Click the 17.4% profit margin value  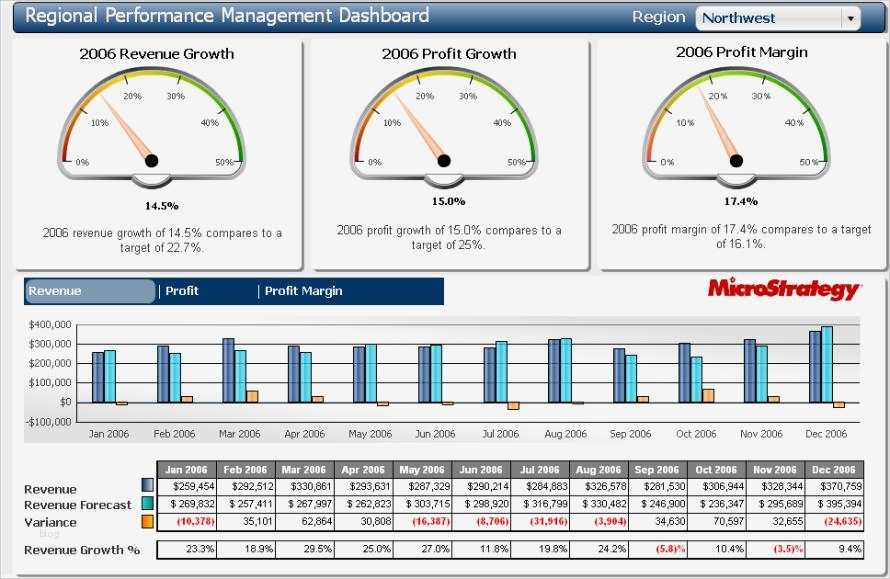pyautogui.click(x=741, y=201)
